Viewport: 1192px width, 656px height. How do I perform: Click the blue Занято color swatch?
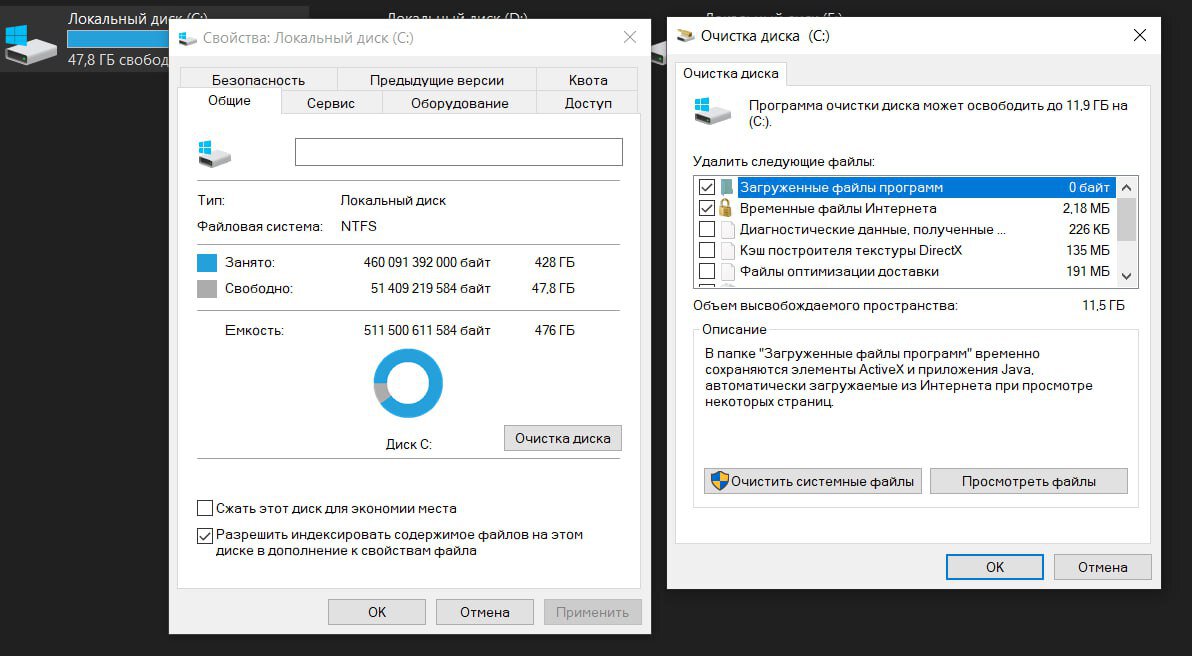[207, 263]
